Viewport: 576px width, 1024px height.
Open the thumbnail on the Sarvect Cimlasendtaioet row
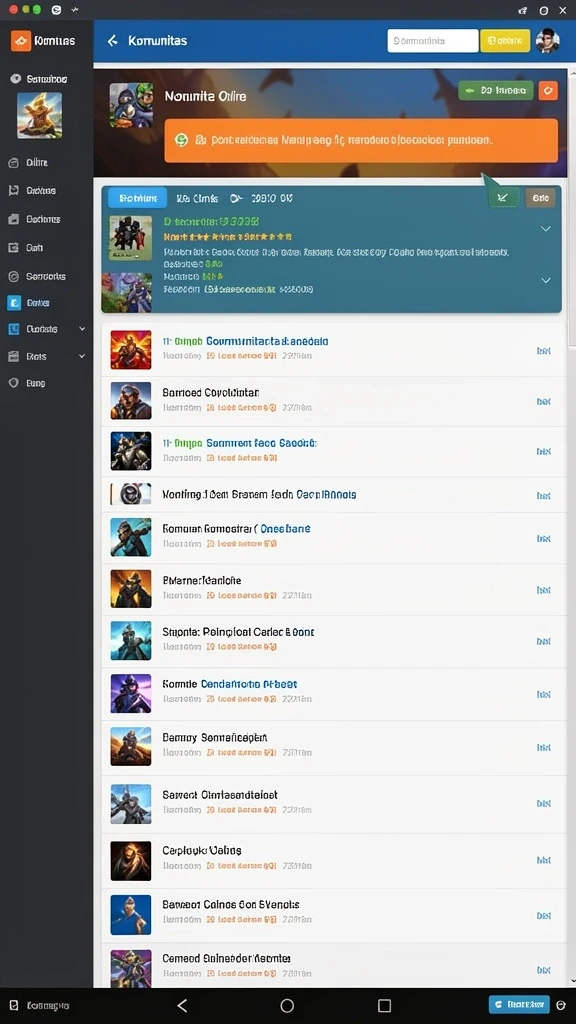tap(131, 803)
